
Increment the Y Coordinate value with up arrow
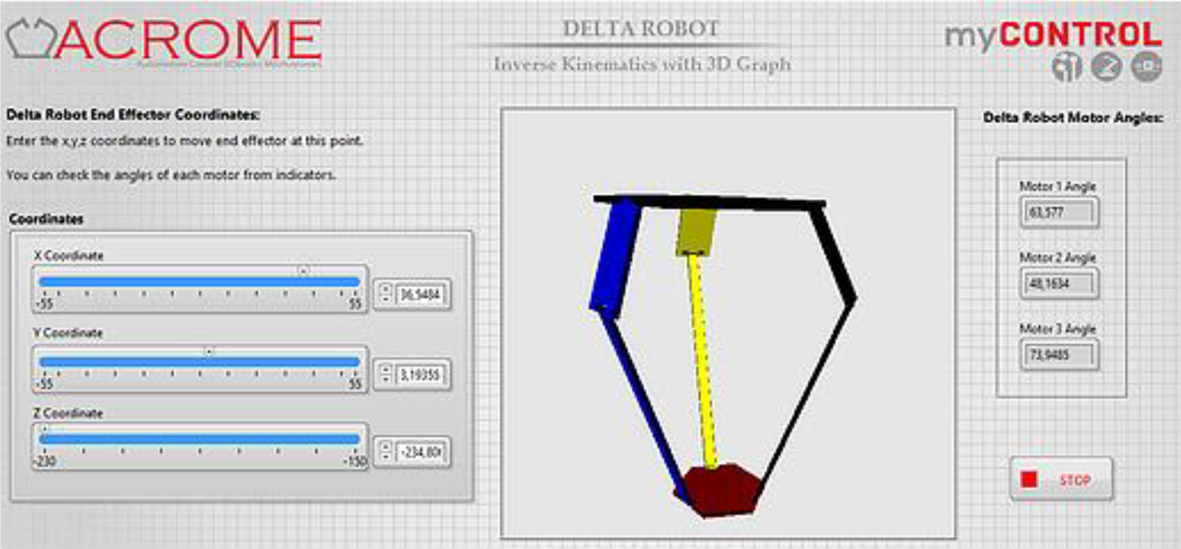[x=386, y=369]
